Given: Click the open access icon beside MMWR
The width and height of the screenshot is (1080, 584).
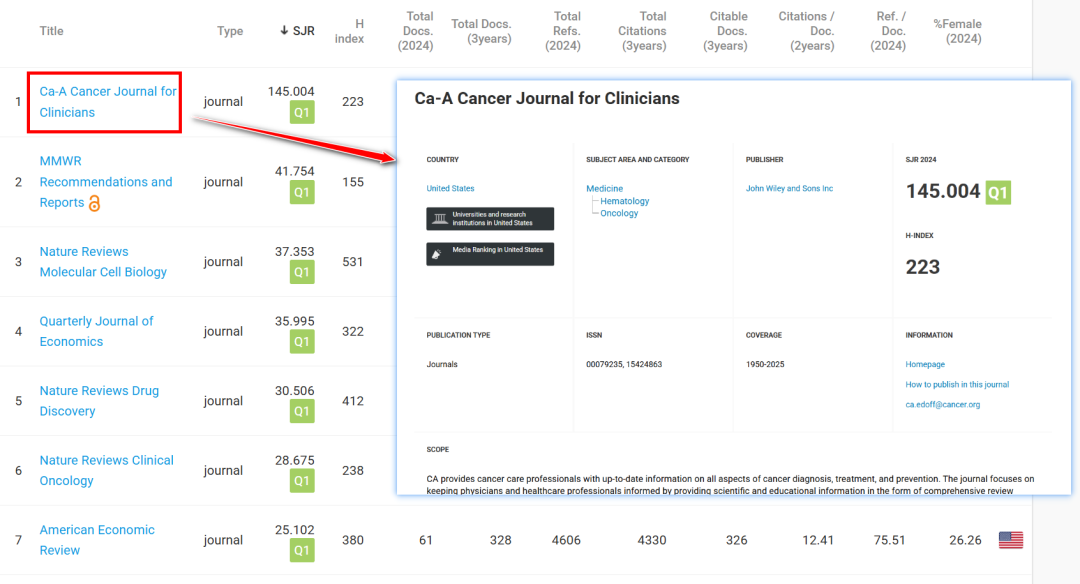Looking at the screenshot, I should pyautogui.click(x=95, y=203).
